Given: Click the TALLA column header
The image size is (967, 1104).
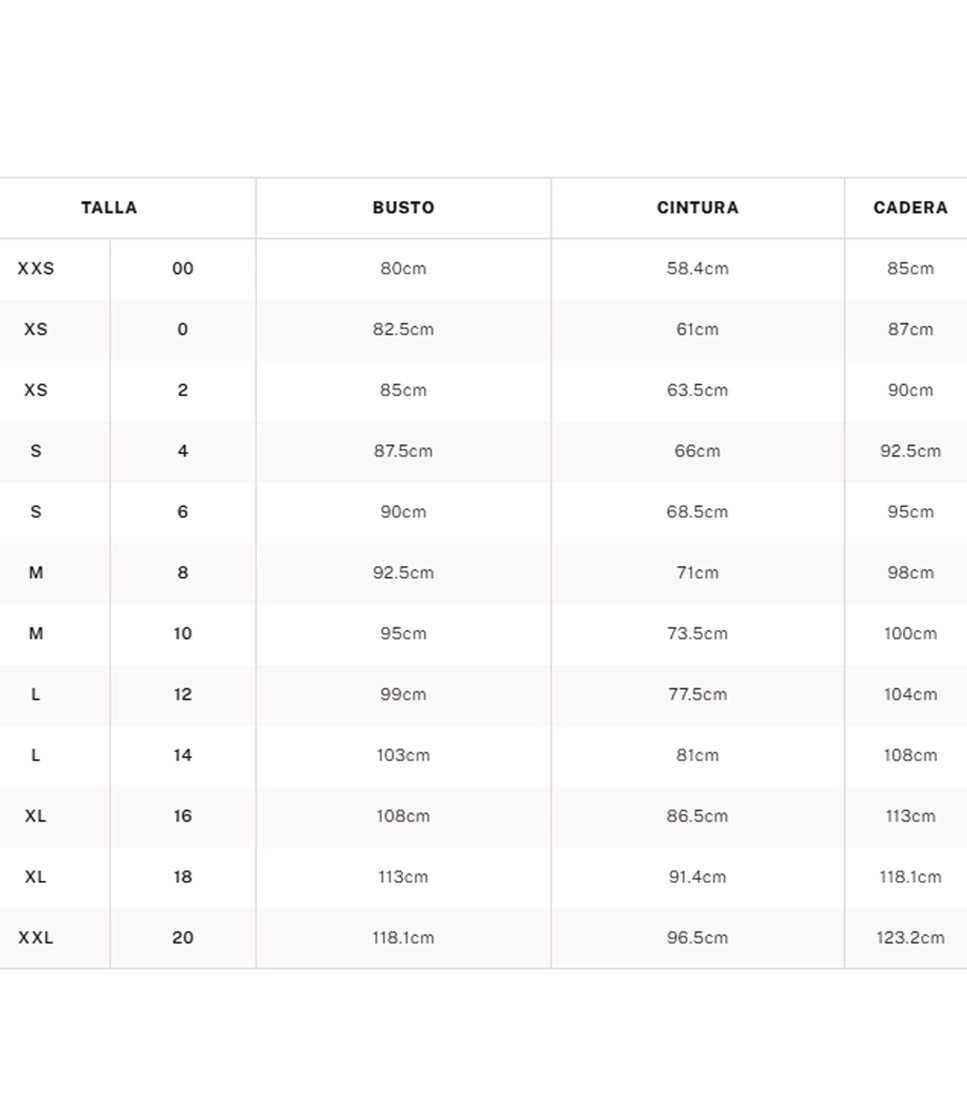Looking at the screenshot, I should point(109,208).
